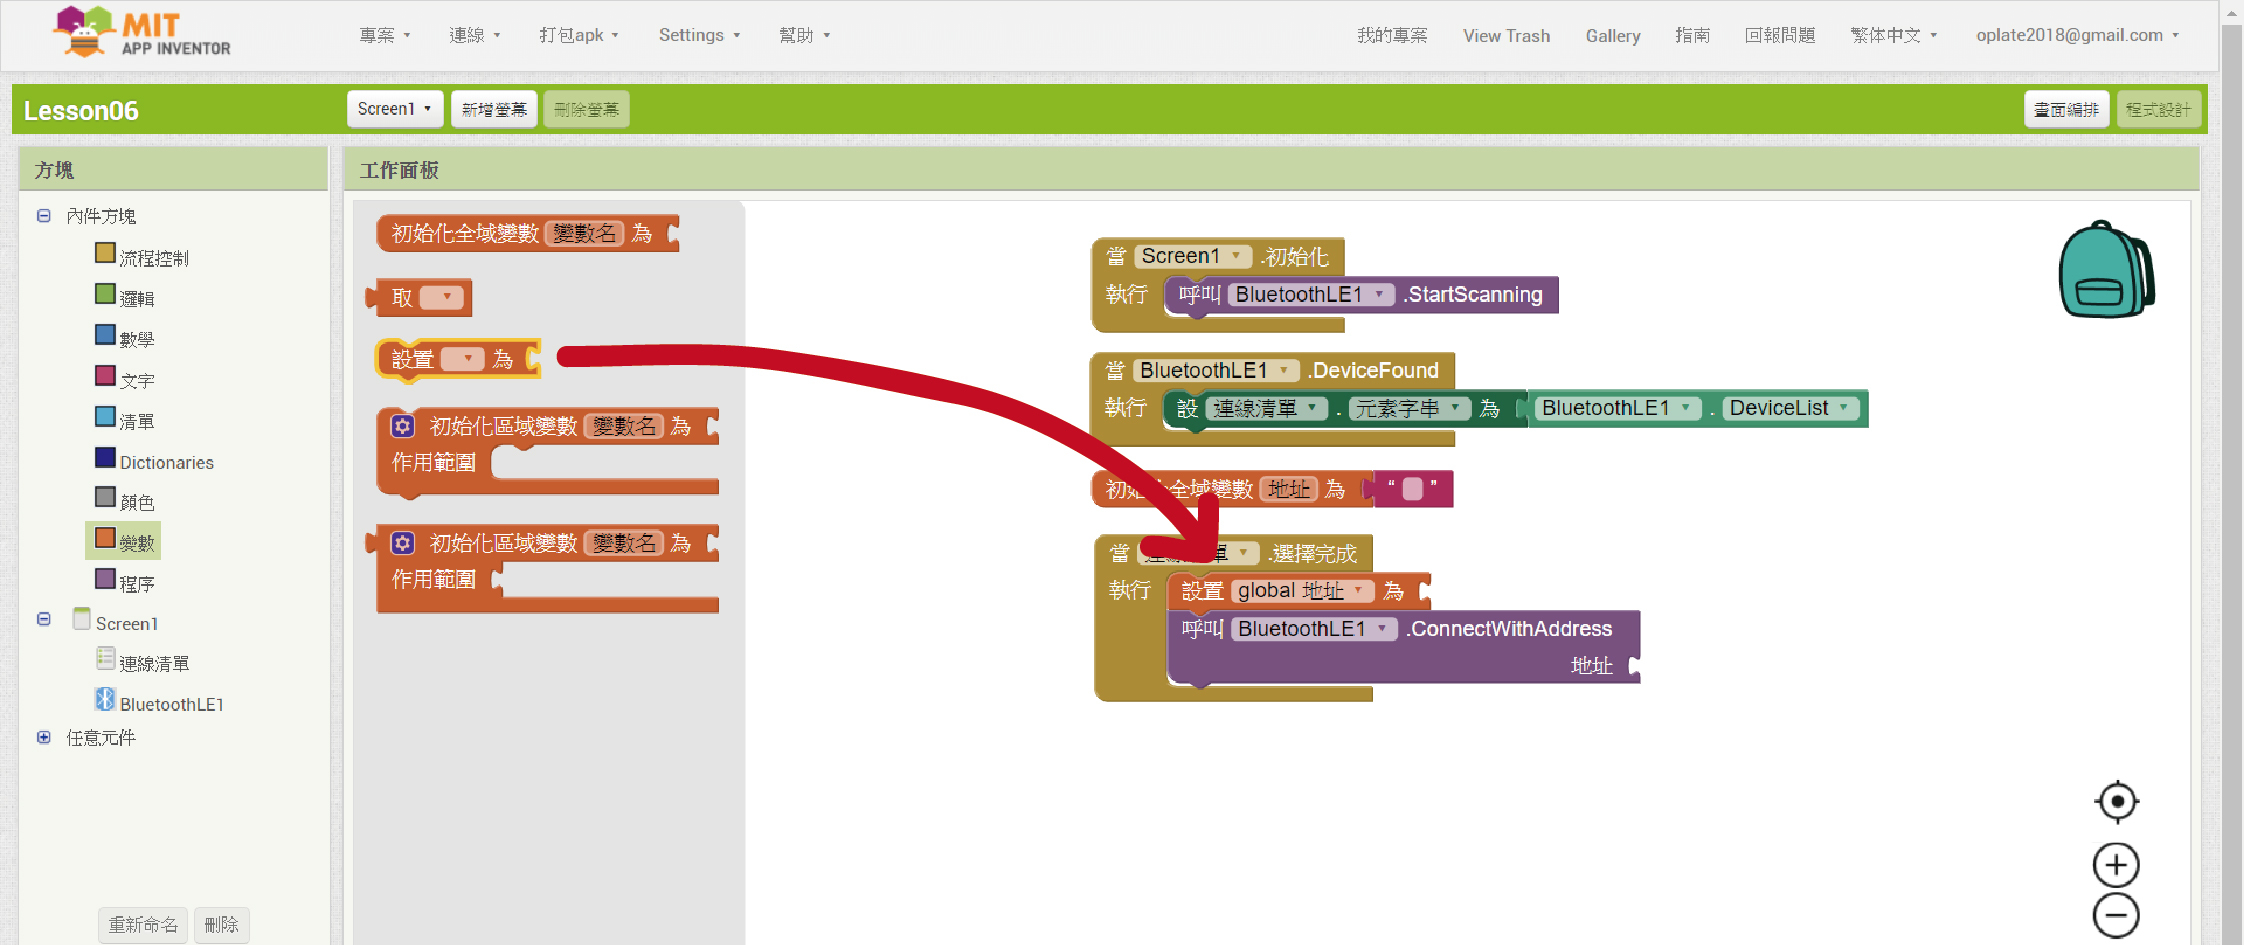Expand the 任意元件 tree node

(x=43, y=738)
